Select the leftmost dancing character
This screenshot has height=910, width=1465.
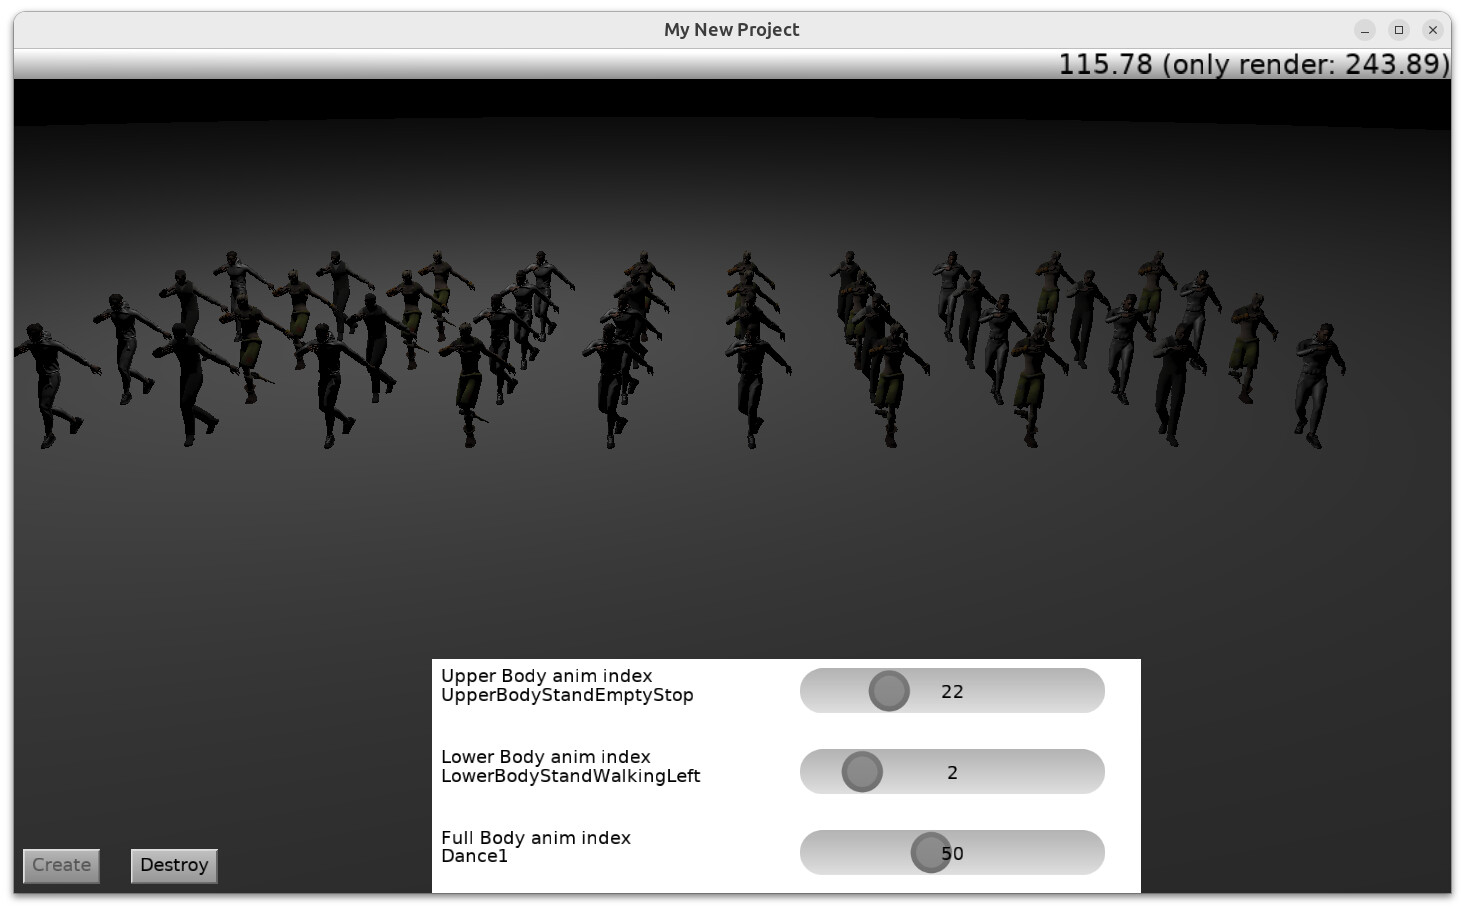point(48,383)
